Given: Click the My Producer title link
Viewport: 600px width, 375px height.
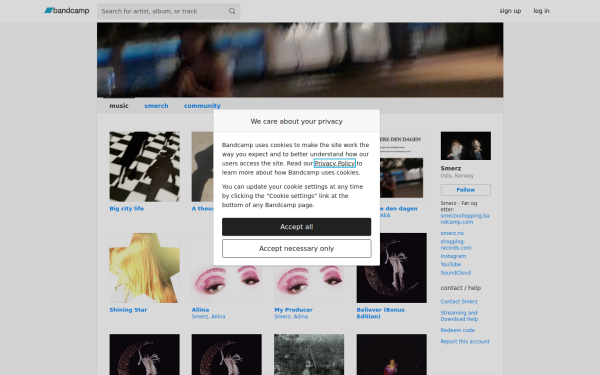Looking at the screenshot, I should coord(293,310).
